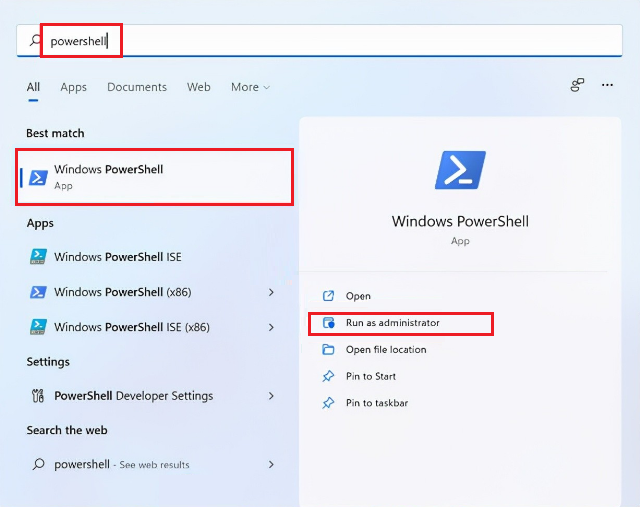Expand Windows PowerShell ISE (x86) details arrow
The width and height of the screenshot is (640, 507).
pyautogui.click(x=271, y=327)
